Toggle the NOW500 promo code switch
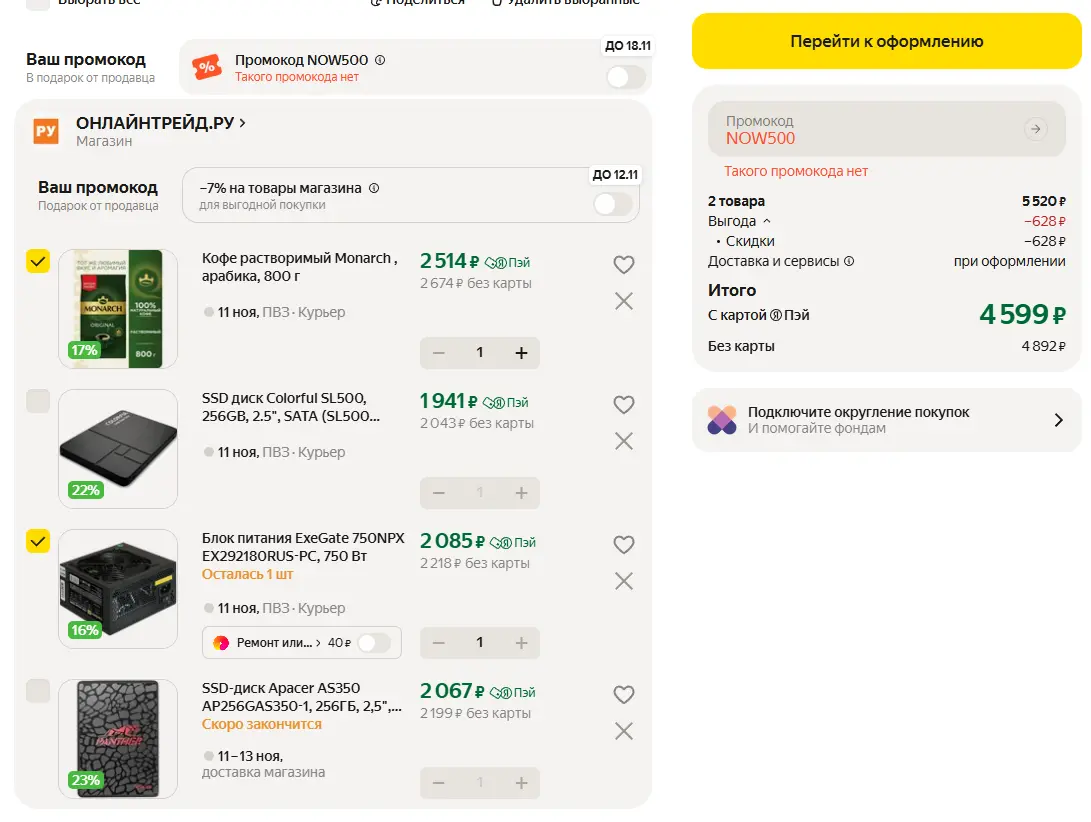The height and width of the screenshot is (822, 1091). pos(626,77)
